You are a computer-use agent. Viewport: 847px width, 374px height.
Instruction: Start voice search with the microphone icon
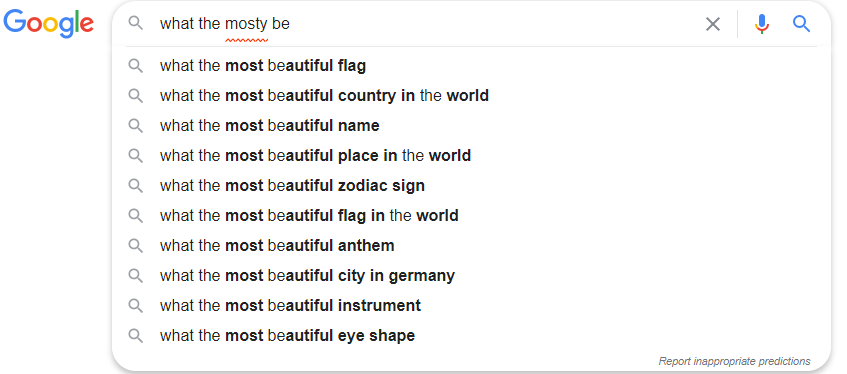(762, 24)
